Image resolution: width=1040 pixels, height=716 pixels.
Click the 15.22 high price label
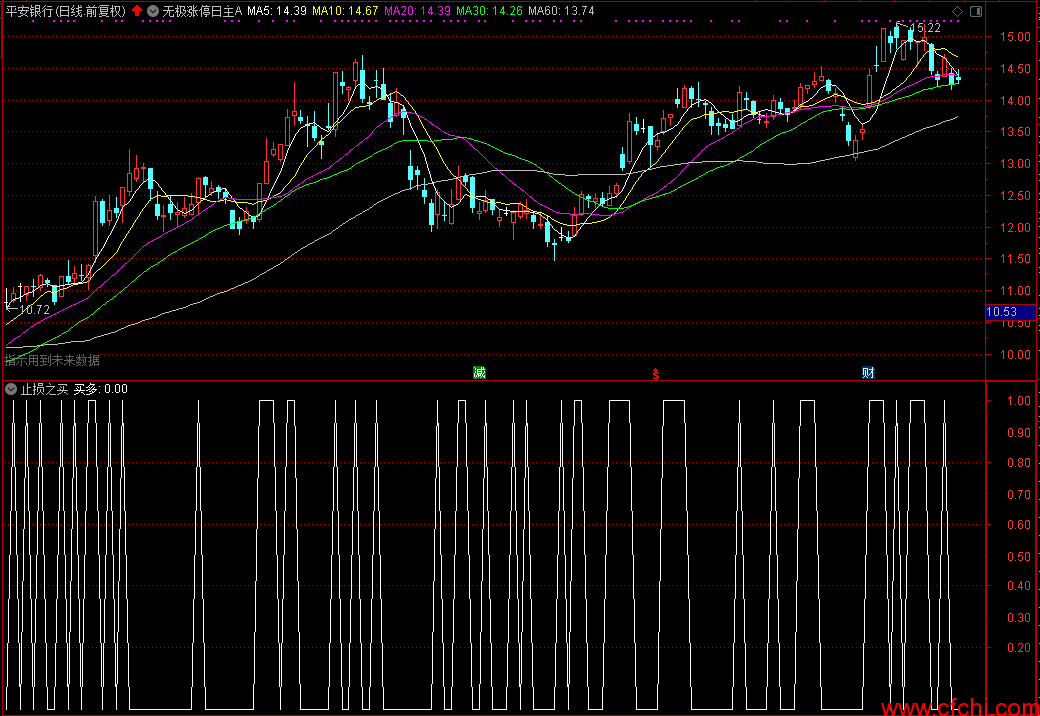pyautogui.click(x=925, y=28)
